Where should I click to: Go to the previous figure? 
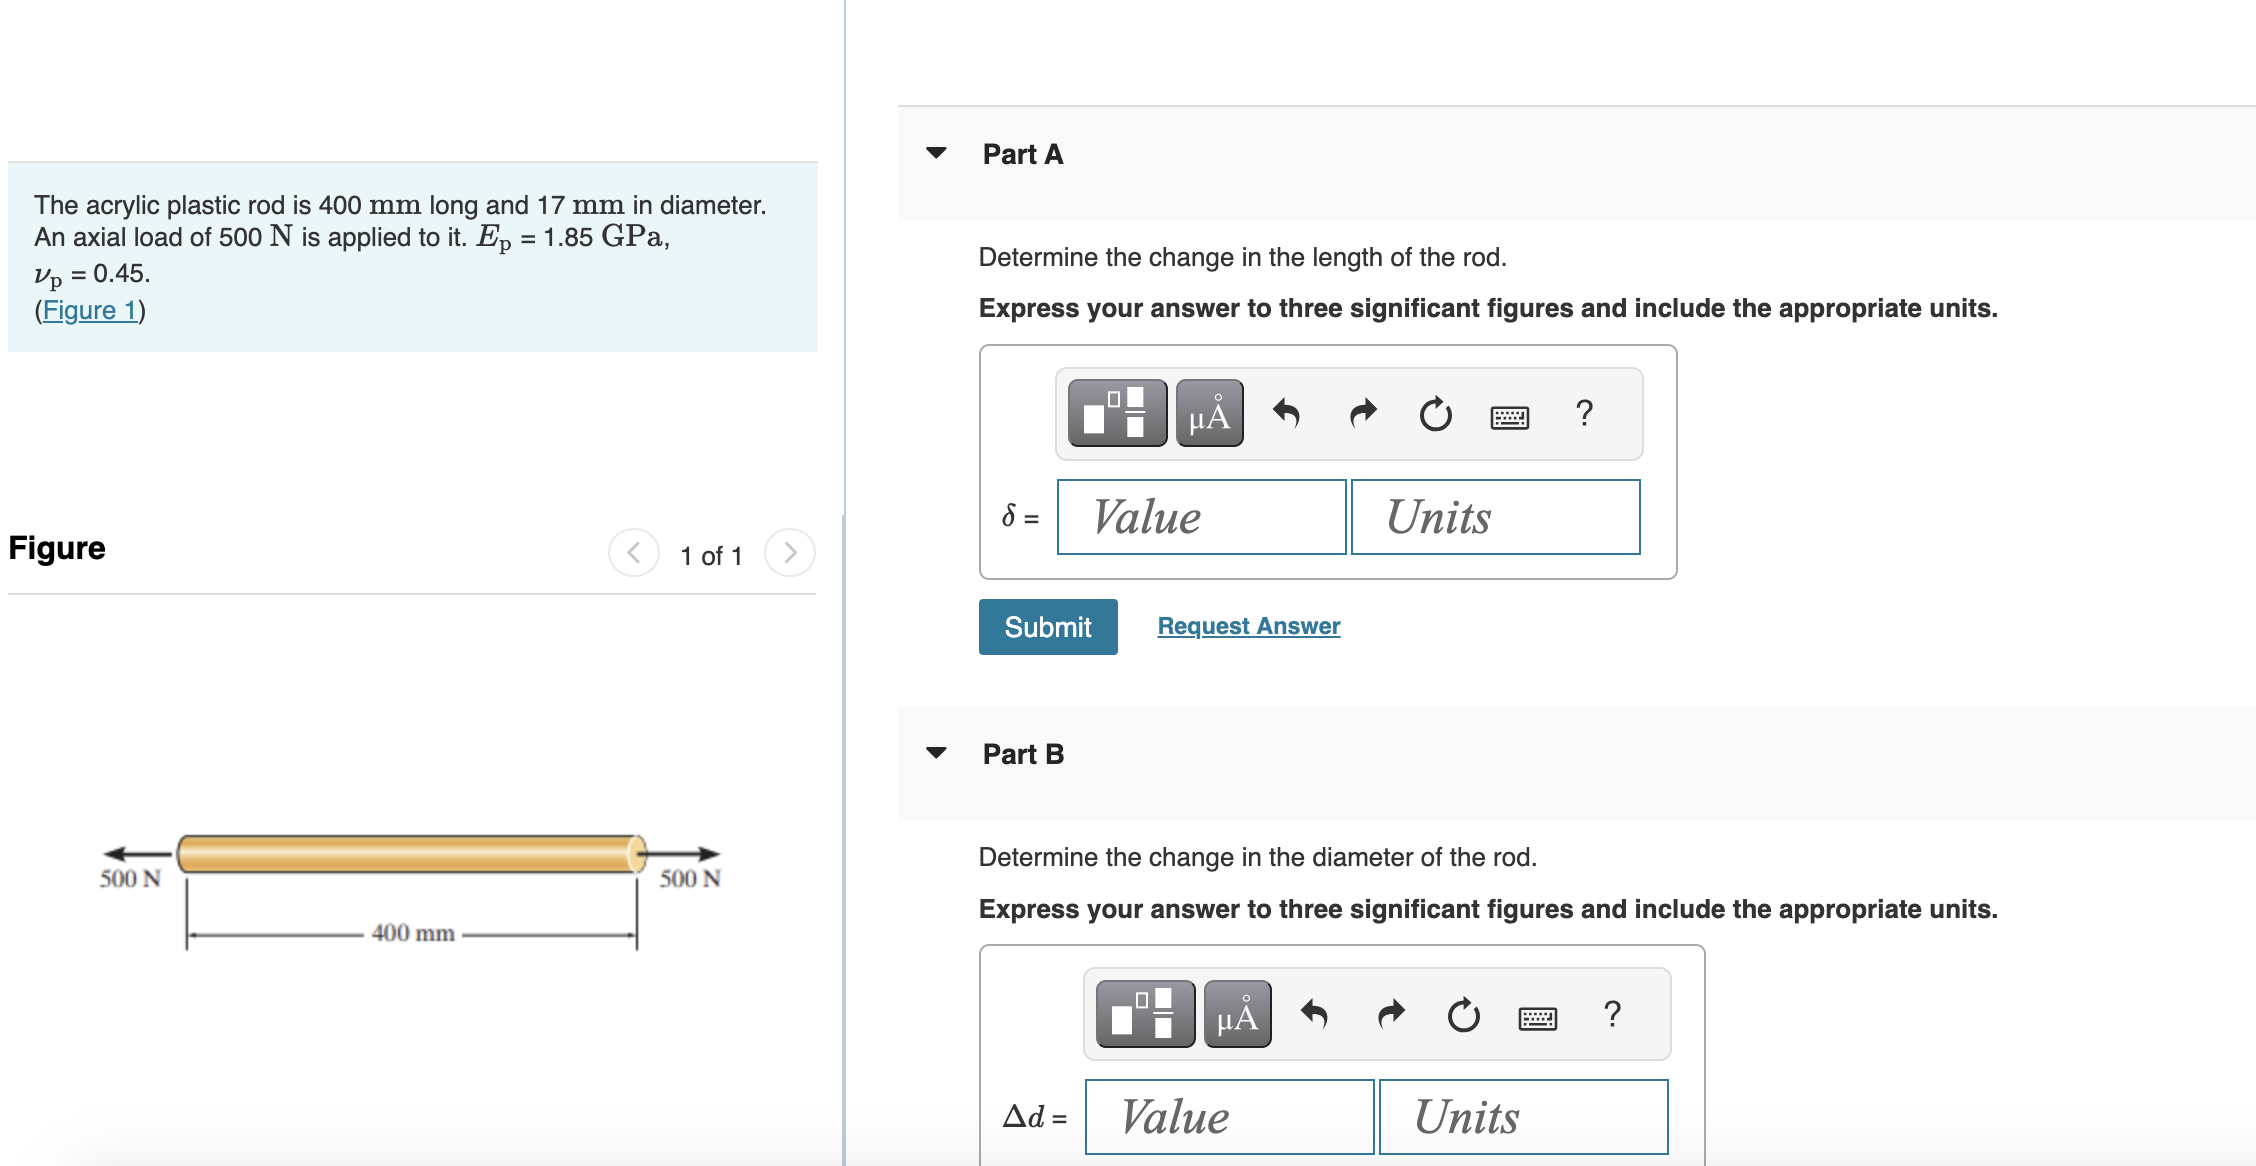click(x=634, y=553)
